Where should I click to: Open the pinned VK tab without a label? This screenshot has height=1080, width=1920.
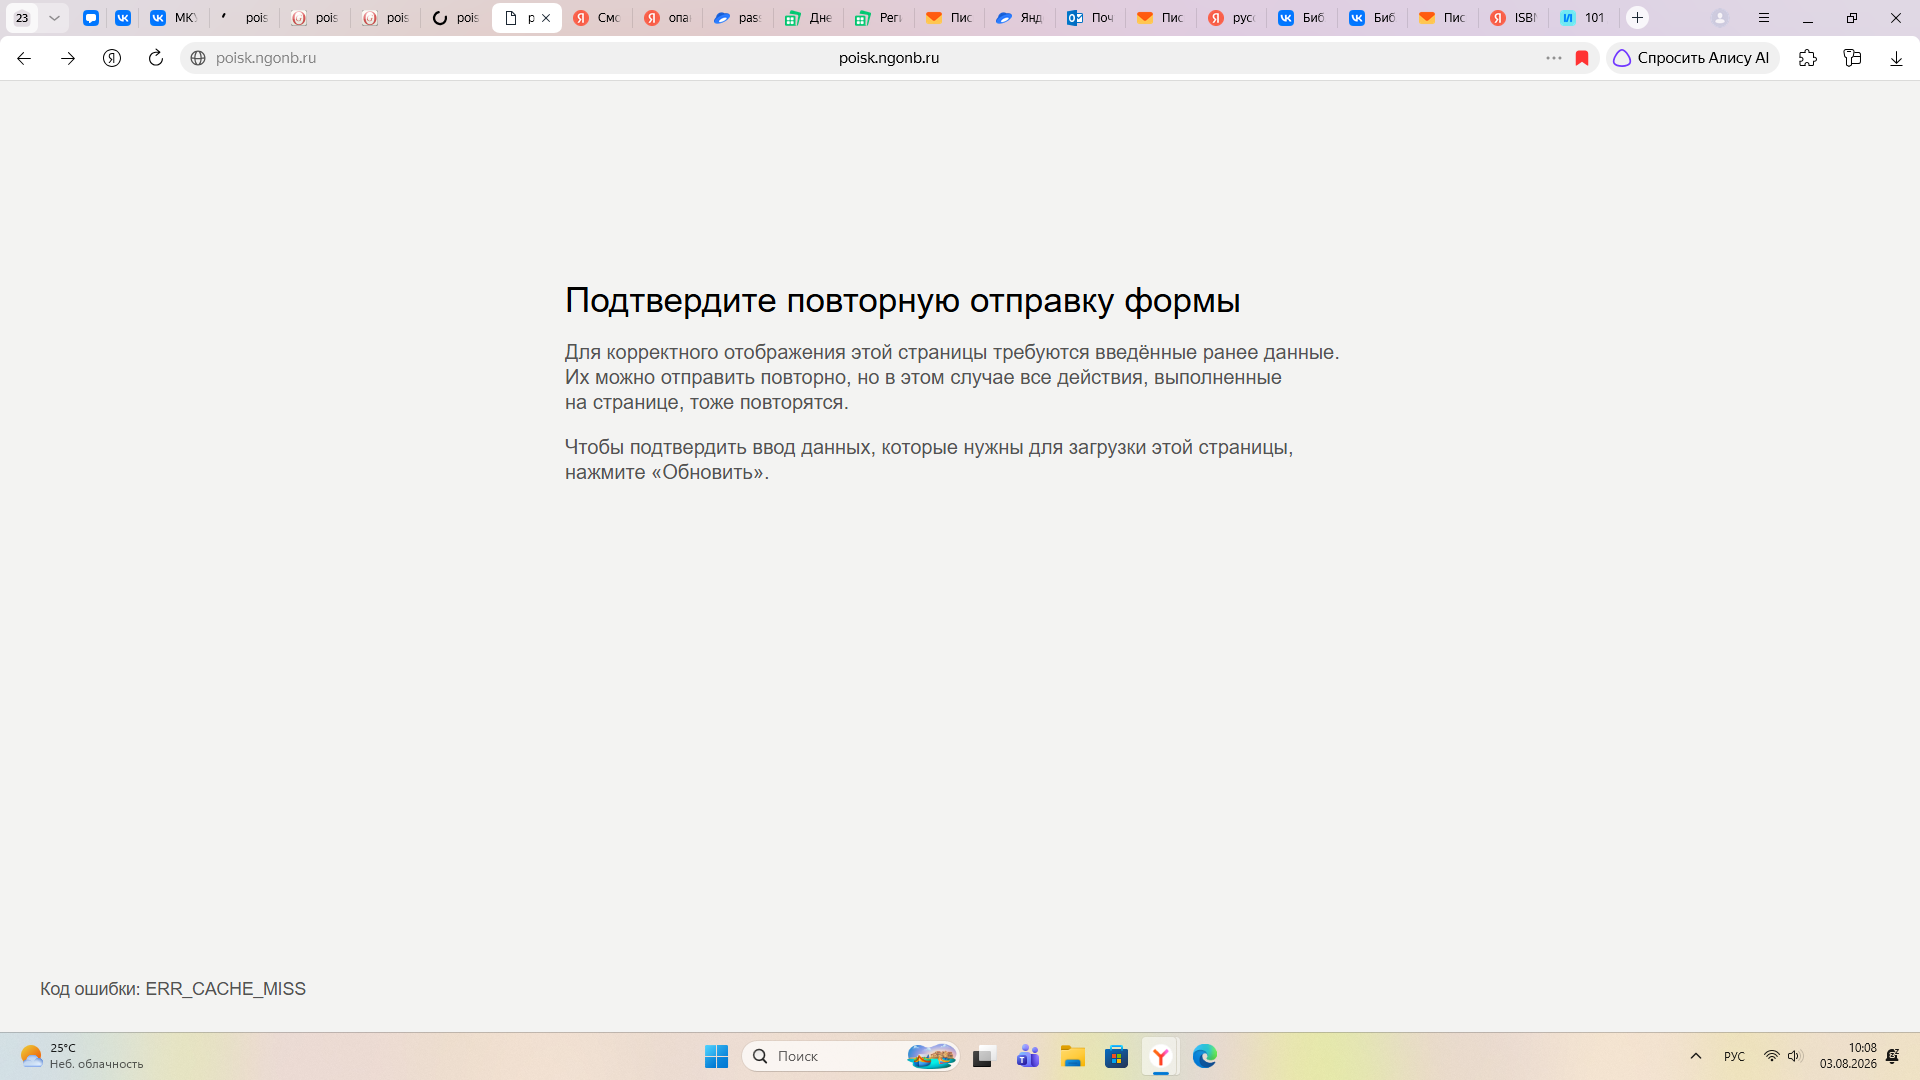coord(123,18)
